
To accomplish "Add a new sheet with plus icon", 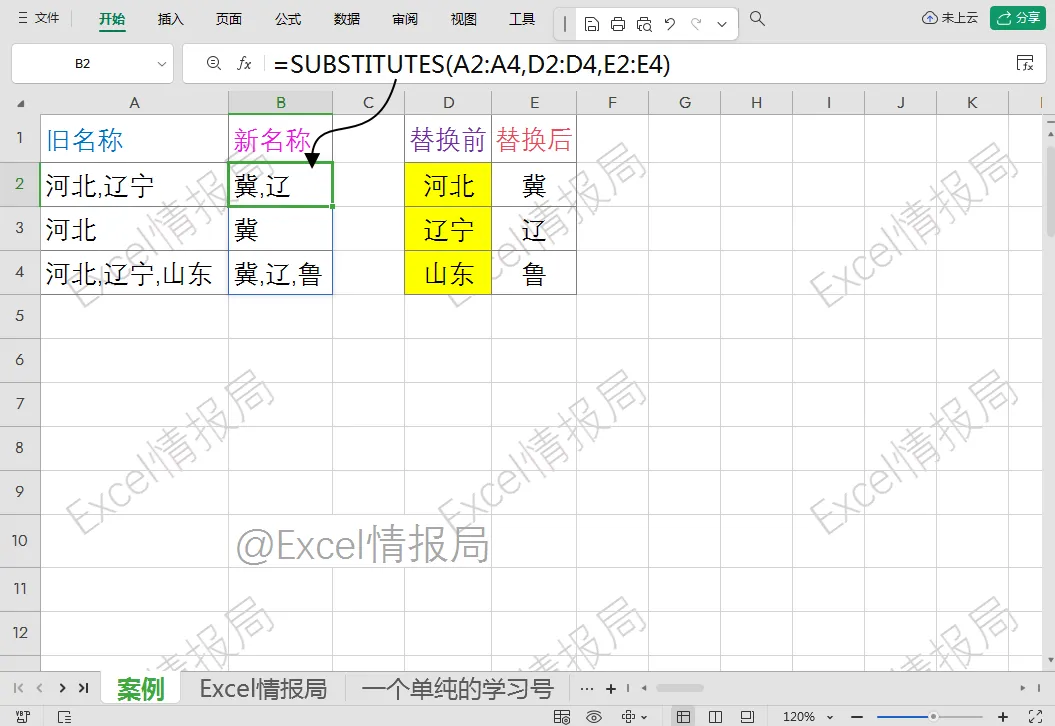I will pyautogui.click(x=611, y=688).
